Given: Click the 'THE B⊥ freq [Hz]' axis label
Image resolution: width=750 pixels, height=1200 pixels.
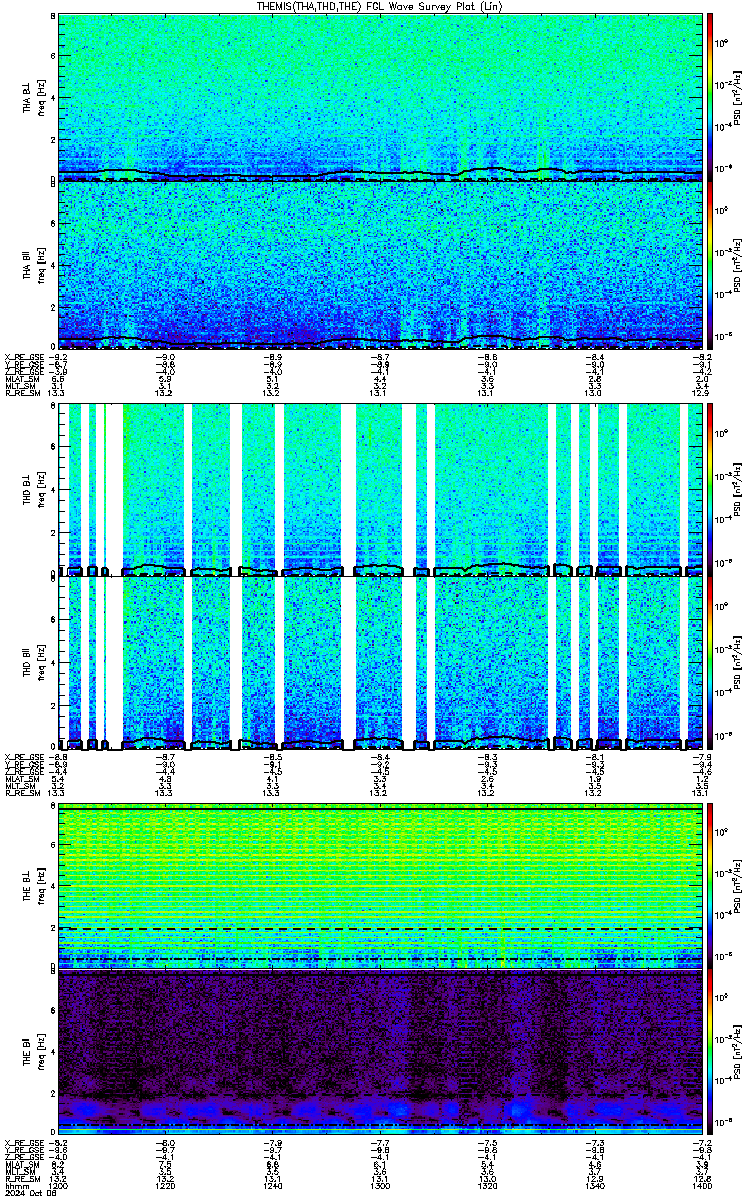Looking at the screenshot, I should click(x=33, y=886).
